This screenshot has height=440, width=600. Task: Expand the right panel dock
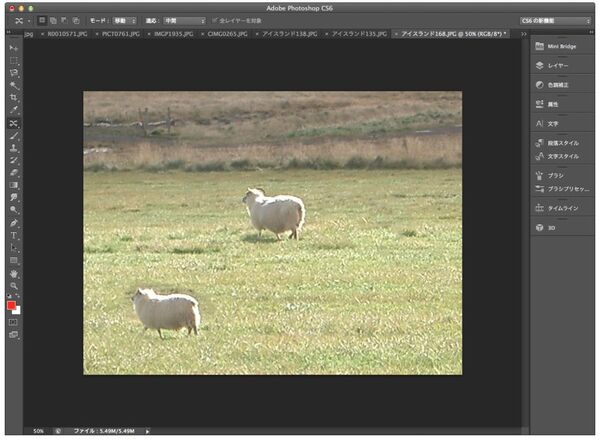pyautogui.click(x=590, y=33)
